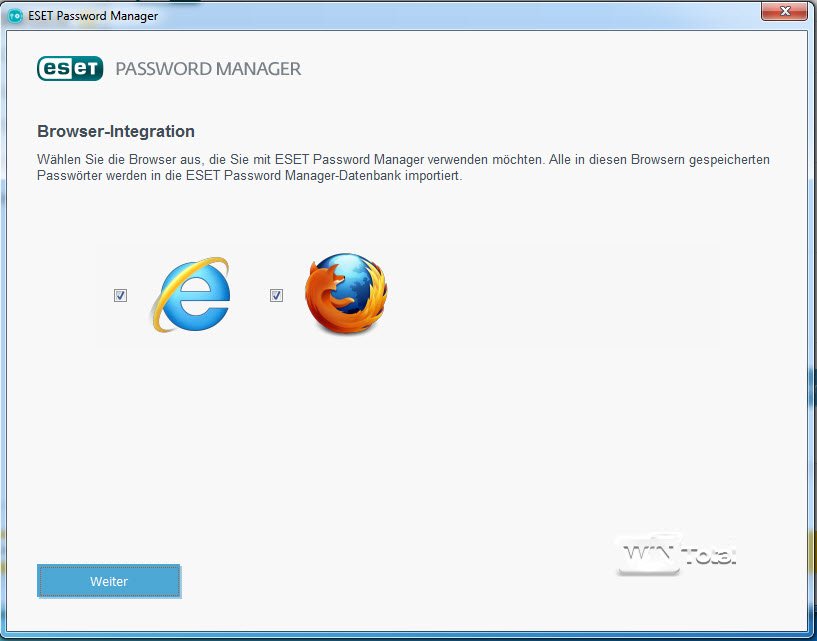This screenshot has width=817, height=641.
Task: Click the PASSWORD MANAGER header text
Action: pos(208,69)
